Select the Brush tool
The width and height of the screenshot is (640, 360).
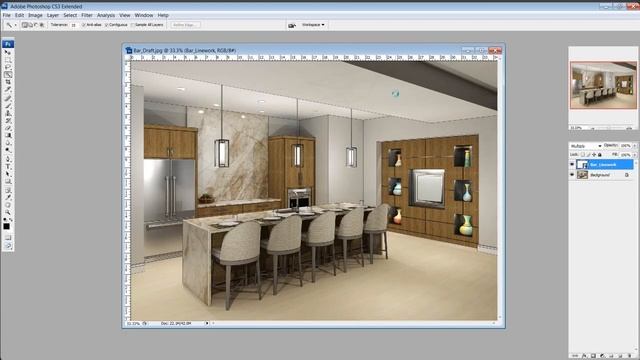click(8, 106)
